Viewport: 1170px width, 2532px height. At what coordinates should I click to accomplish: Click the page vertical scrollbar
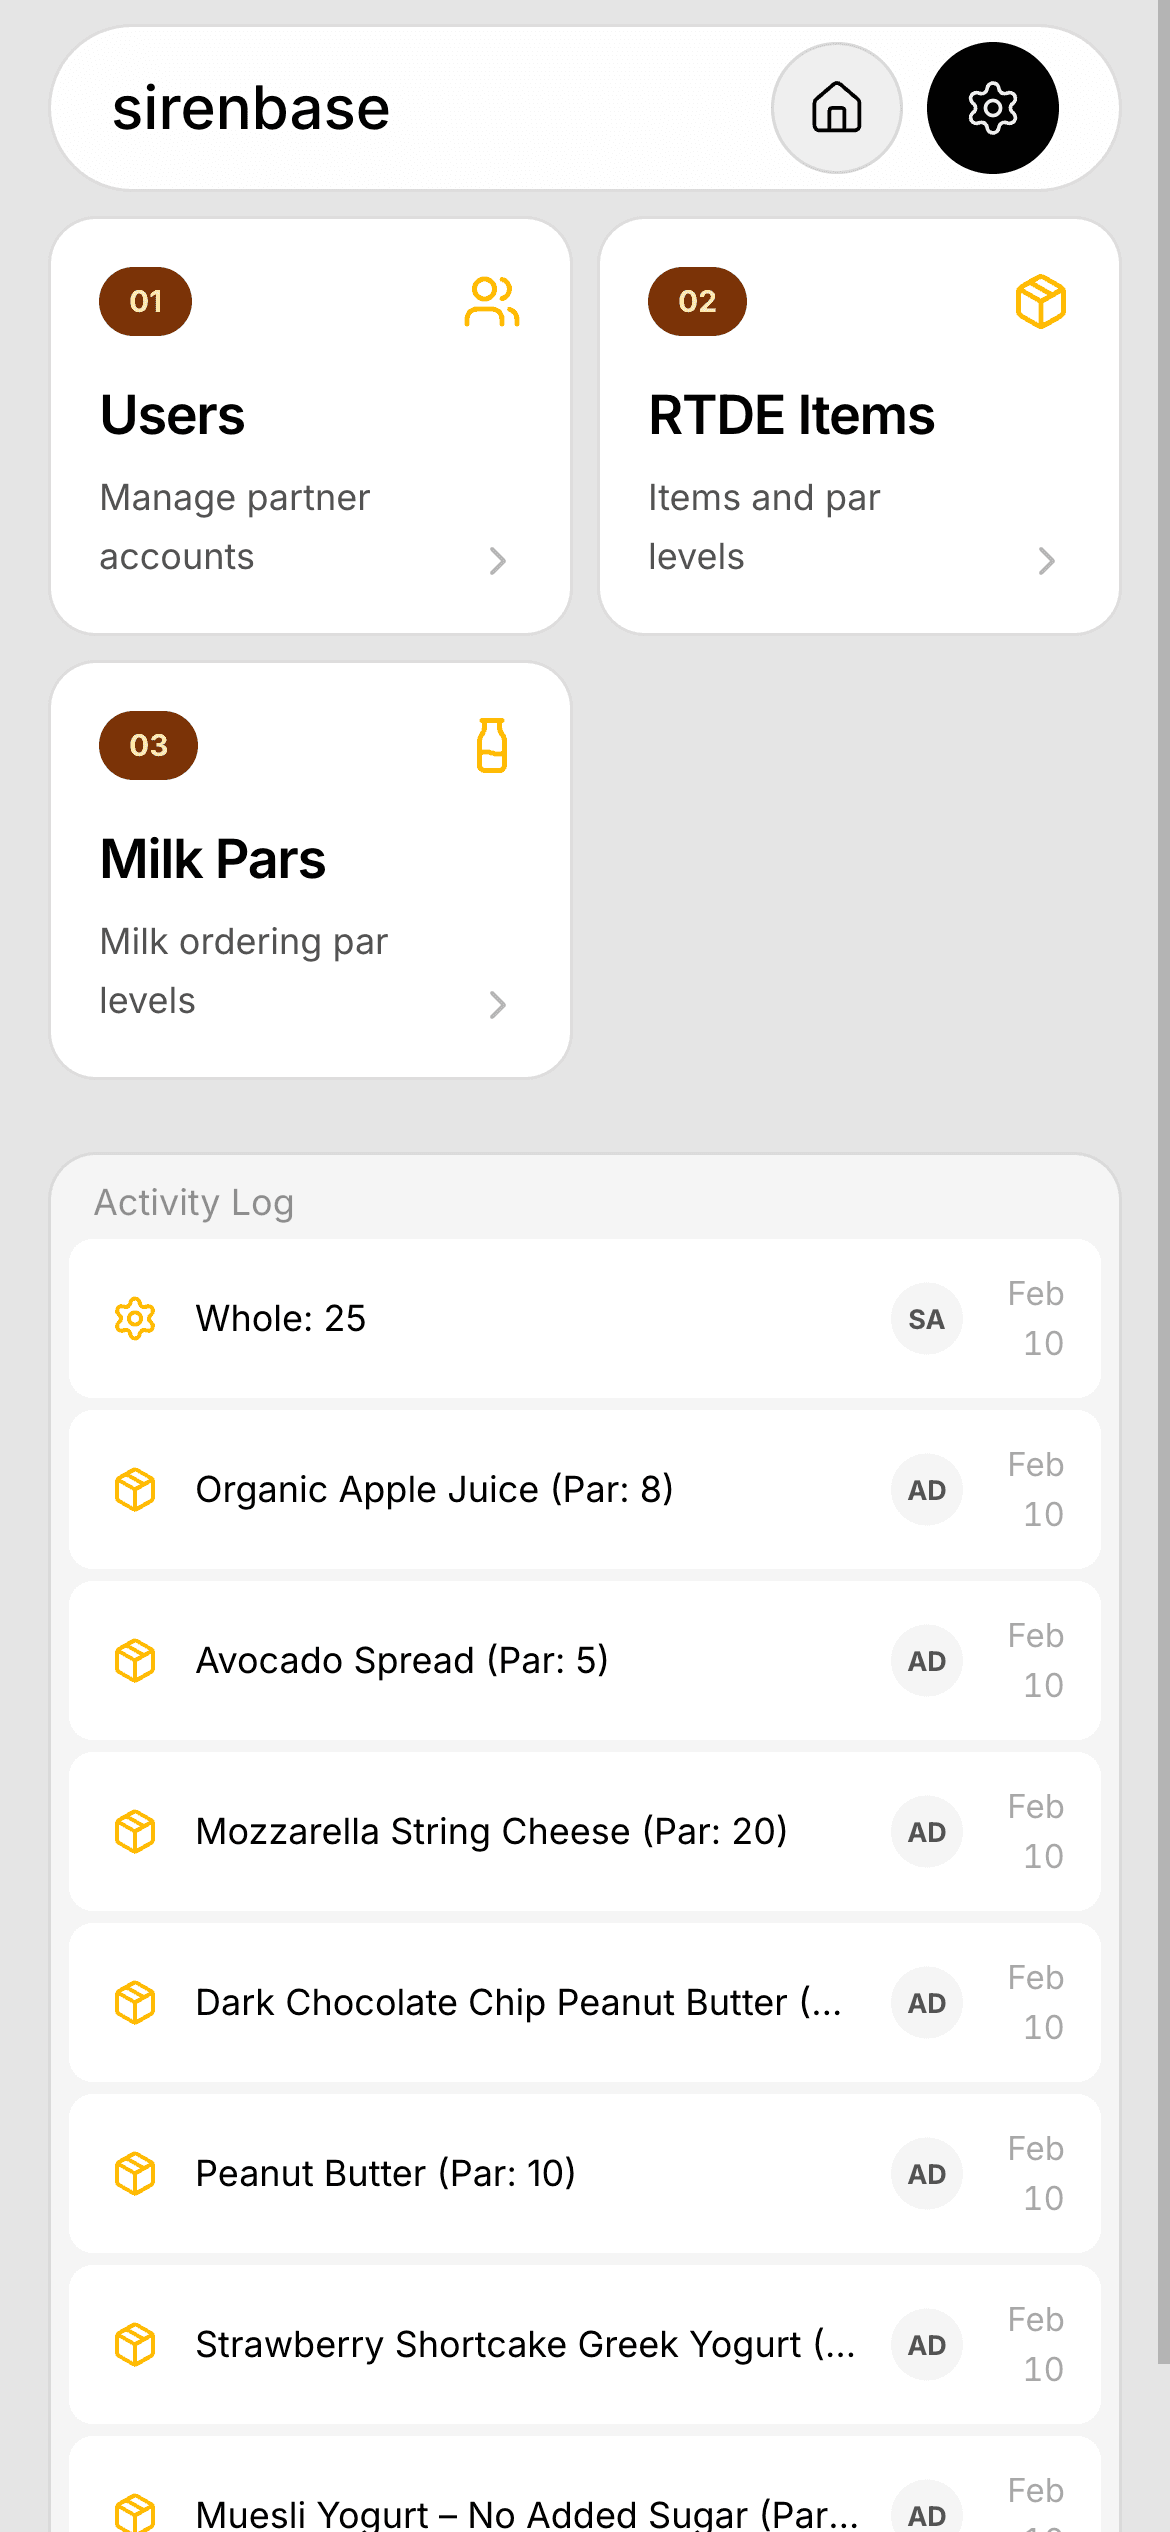pyautogui.click(x=1163, y=1200)
